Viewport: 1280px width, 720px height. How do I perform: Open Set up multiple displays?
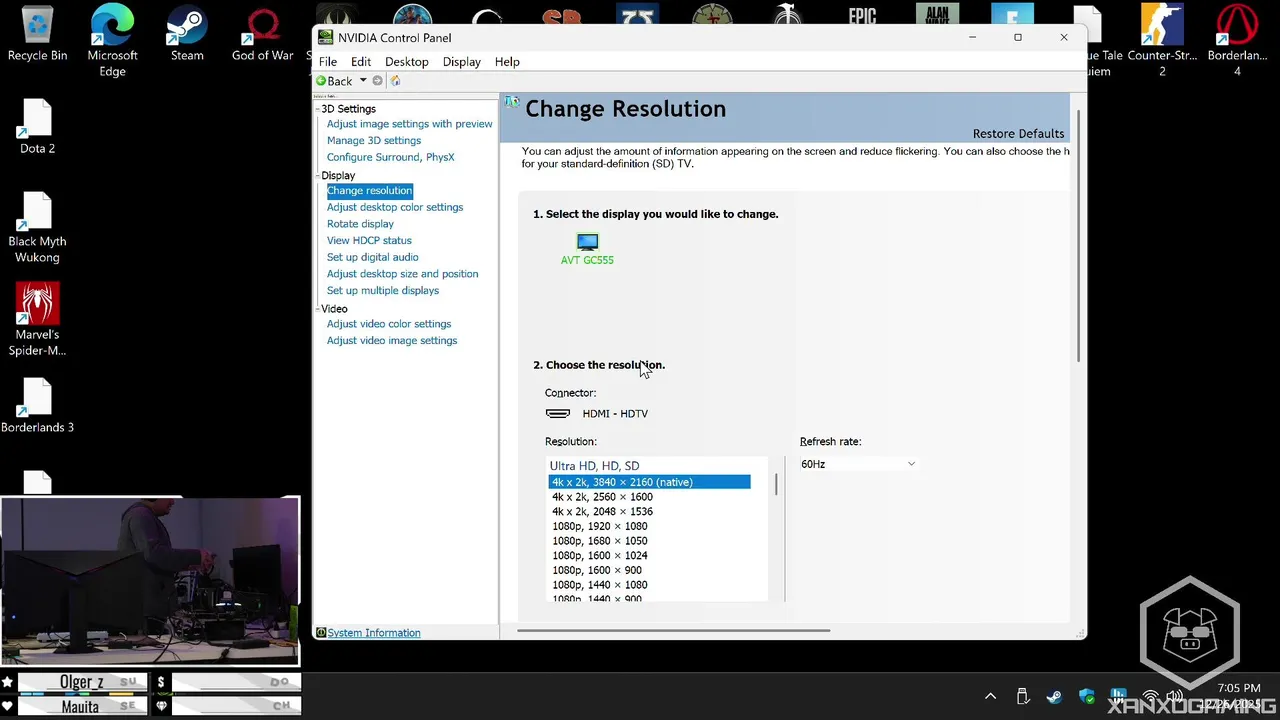pyautogui.click(x=382, y=291)
